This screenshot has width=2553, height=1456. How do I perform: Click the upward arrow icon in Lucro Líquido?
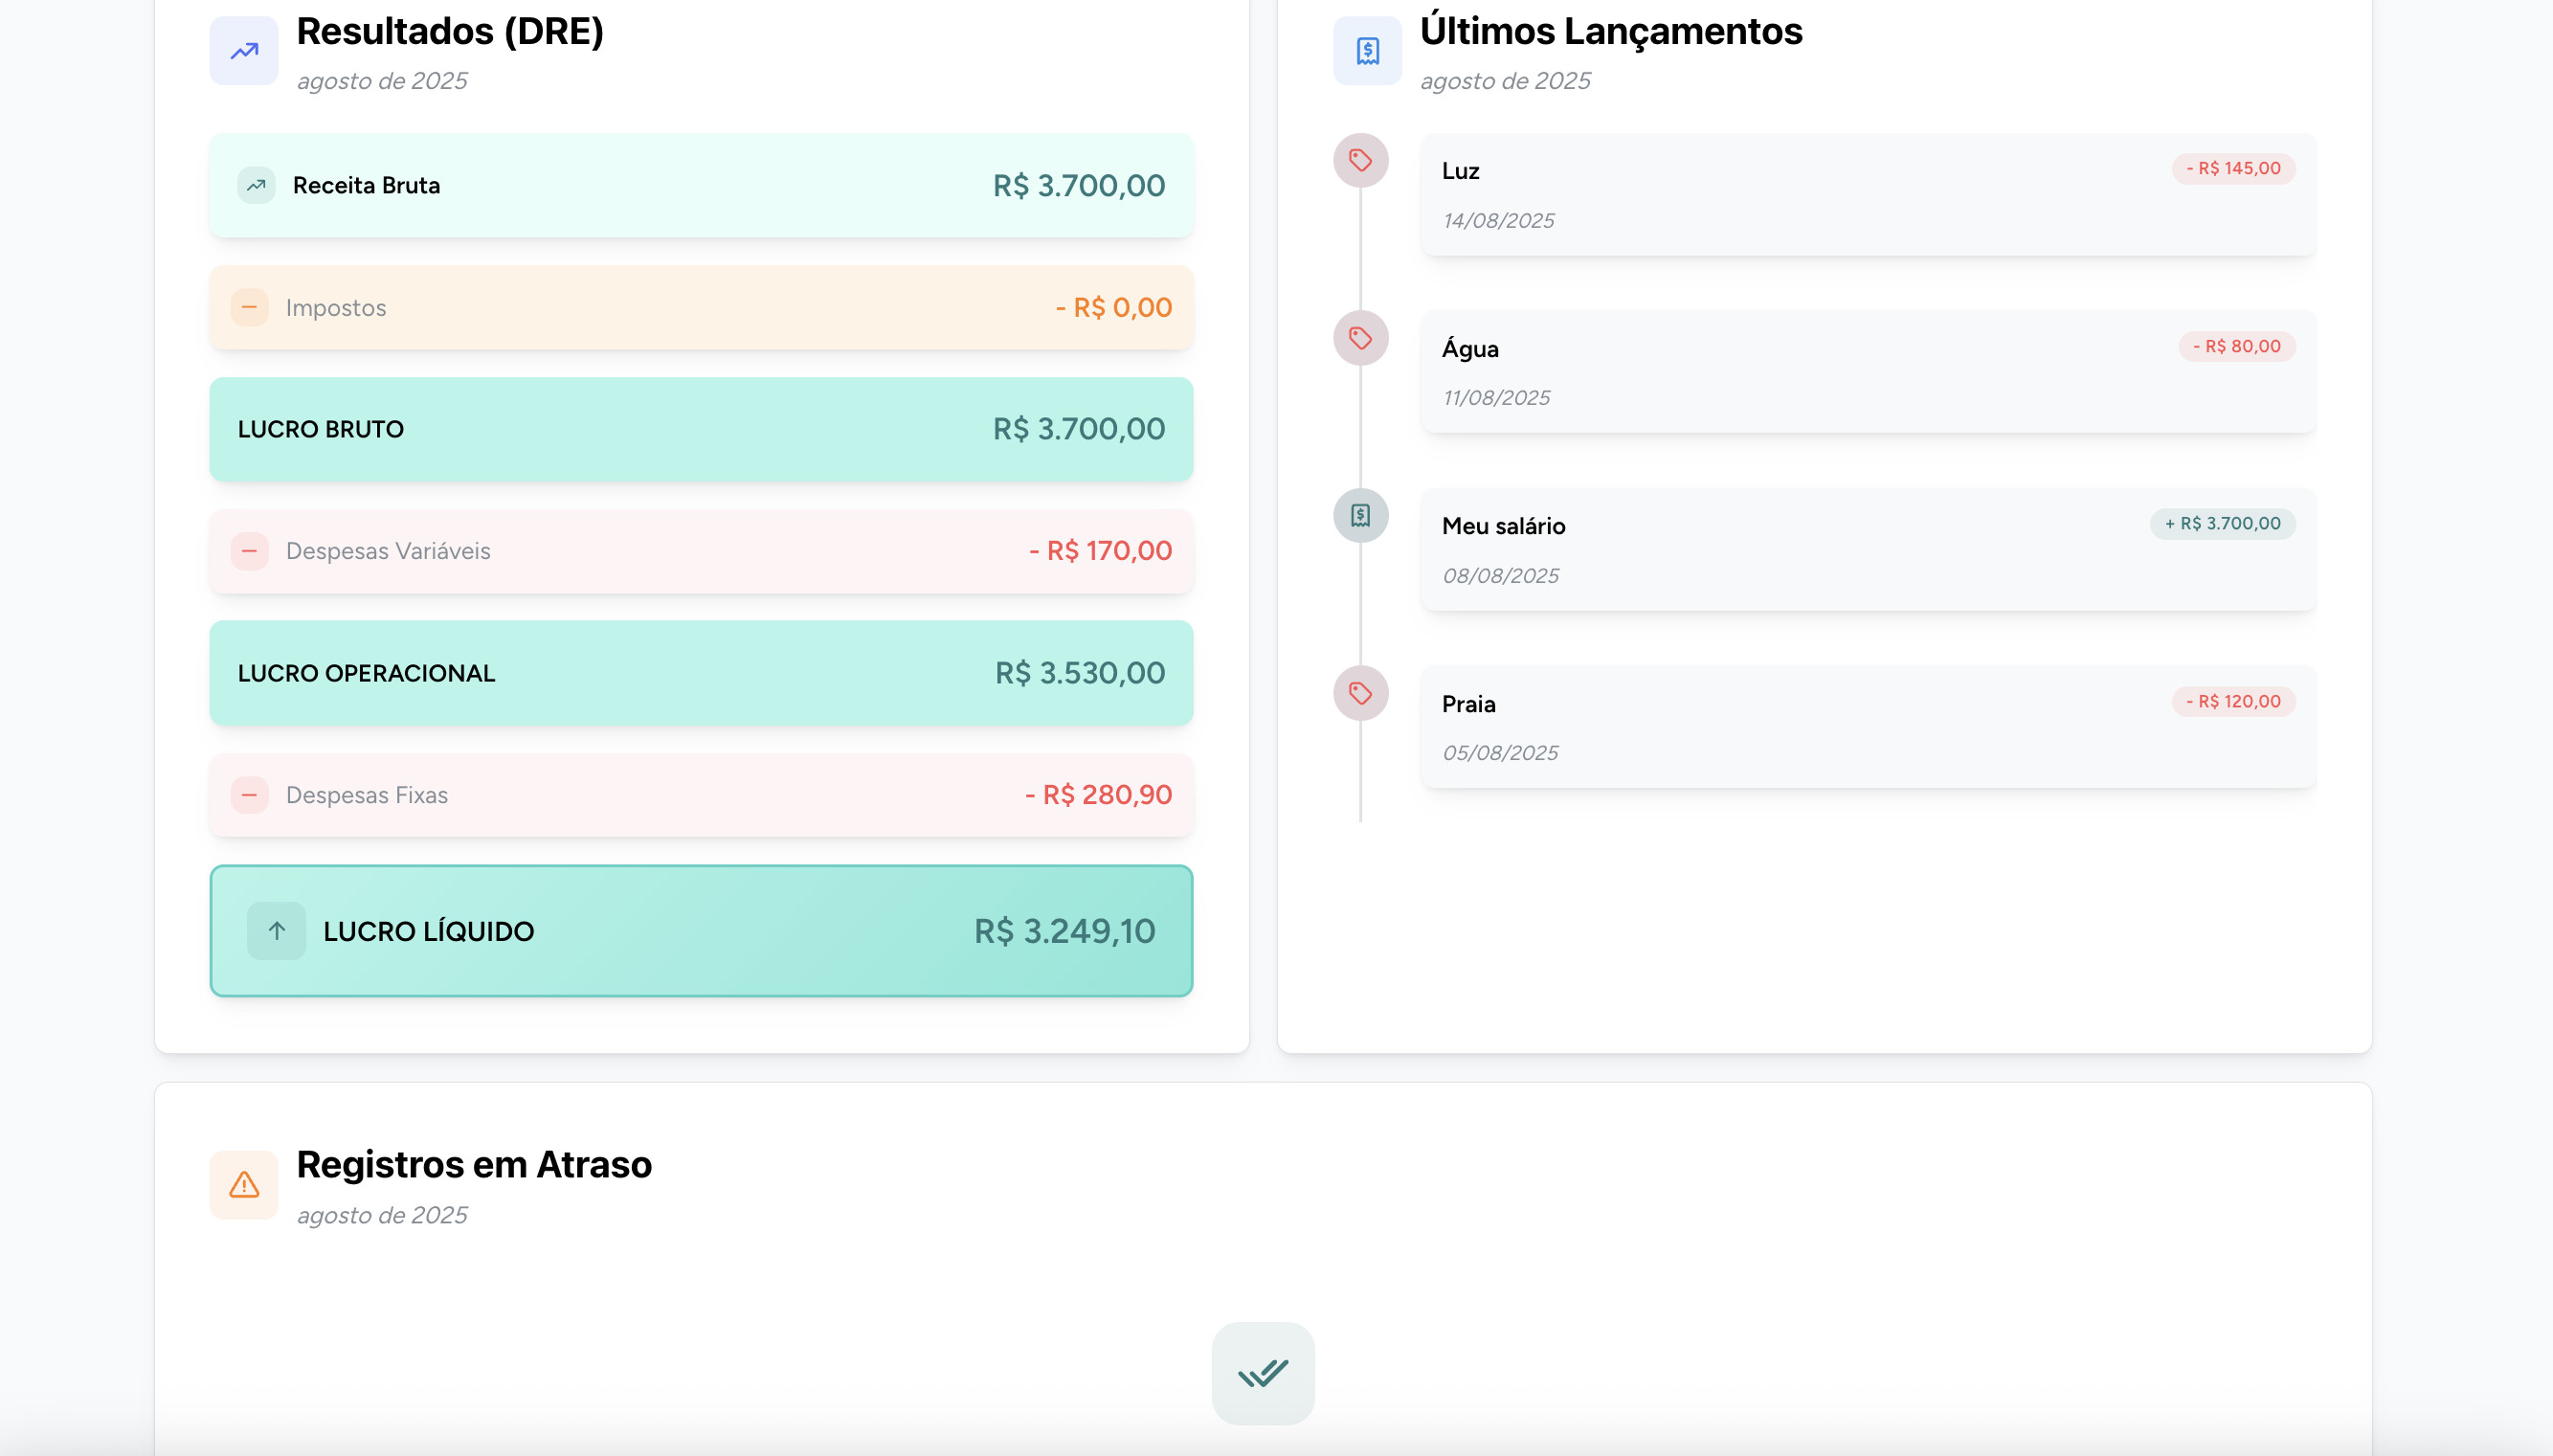tap(275, 931)
